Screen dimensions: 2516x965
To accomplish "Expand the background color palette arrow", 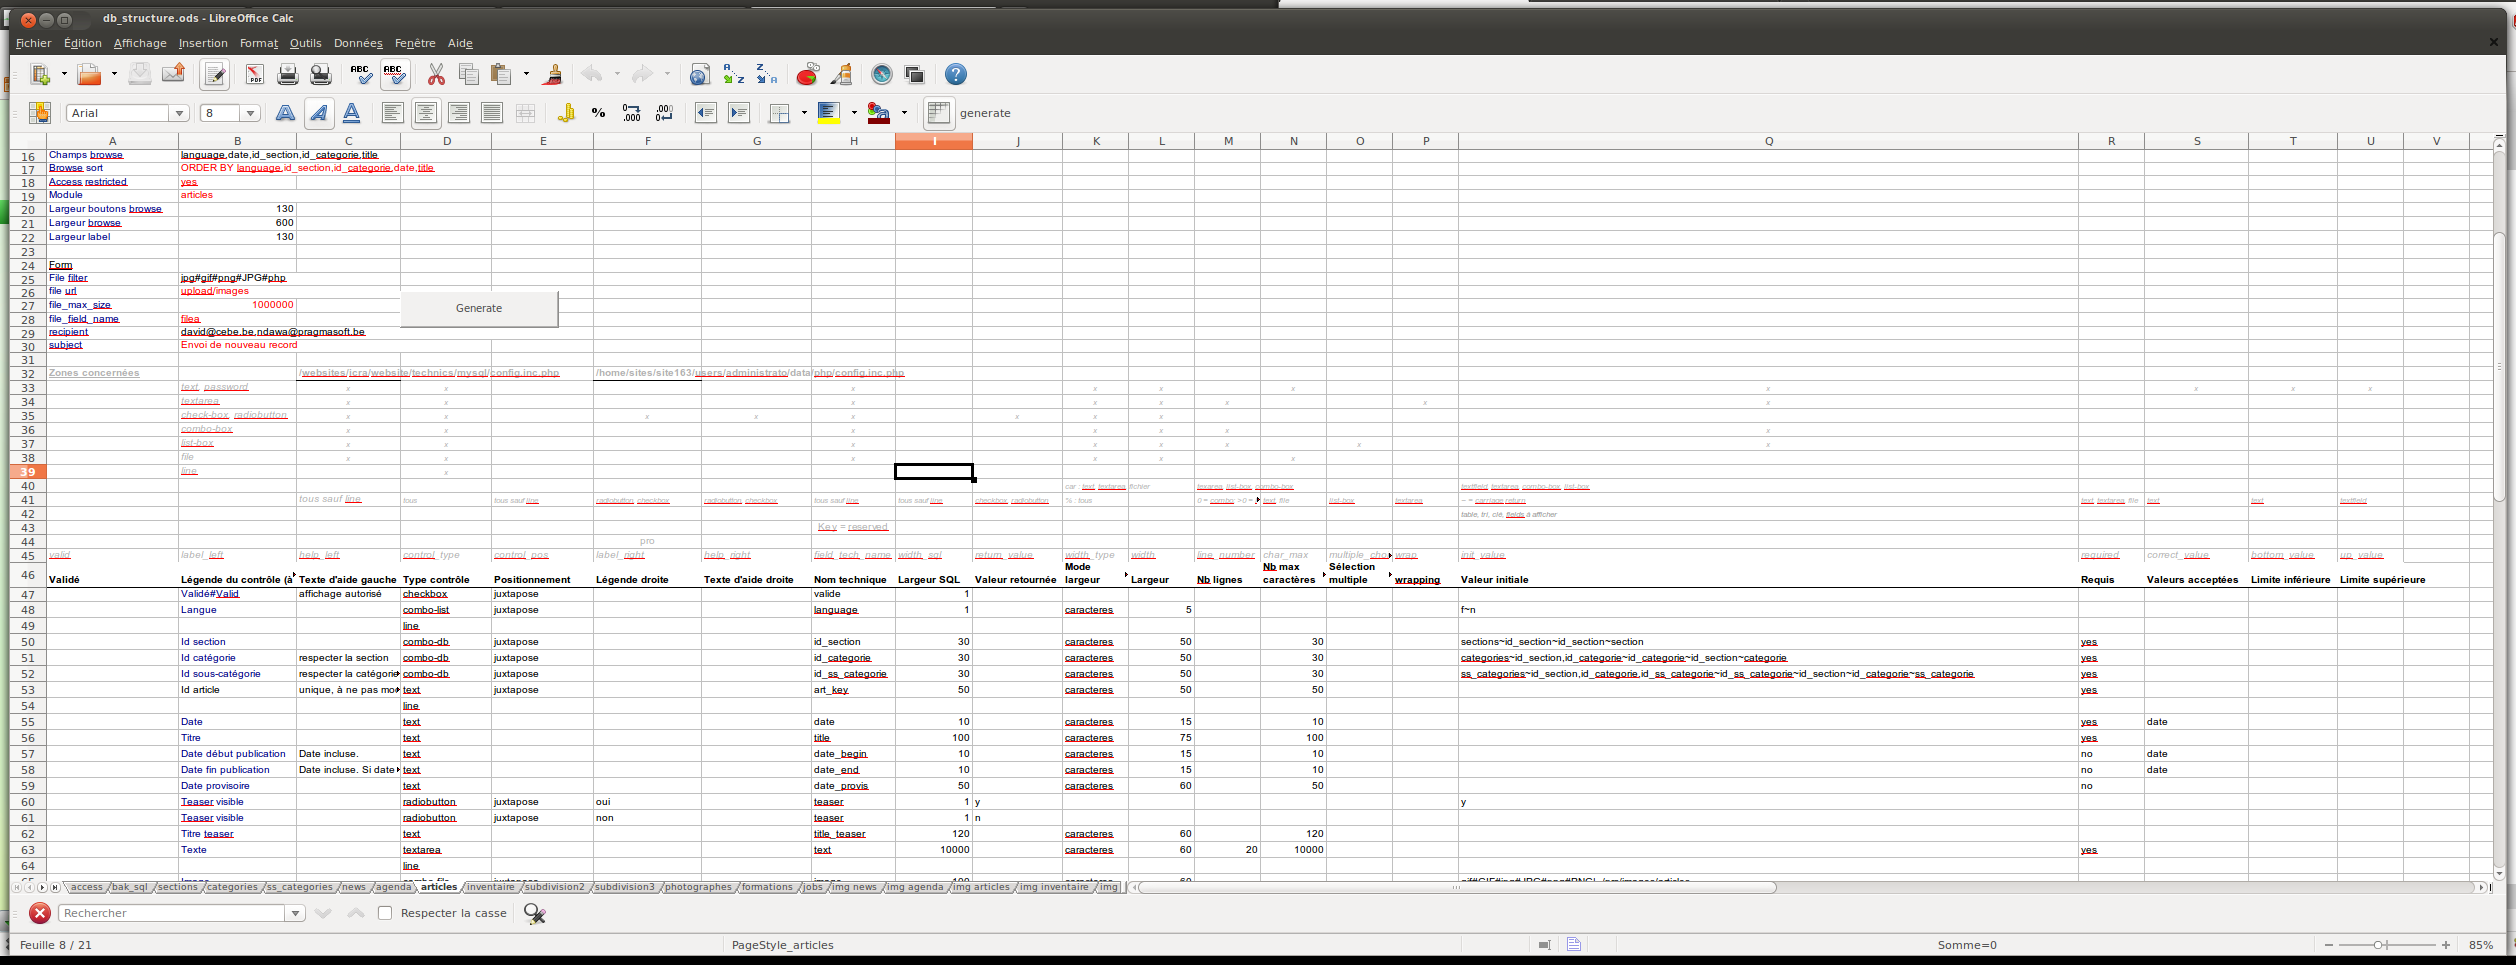I will click(x=854, y=113).
